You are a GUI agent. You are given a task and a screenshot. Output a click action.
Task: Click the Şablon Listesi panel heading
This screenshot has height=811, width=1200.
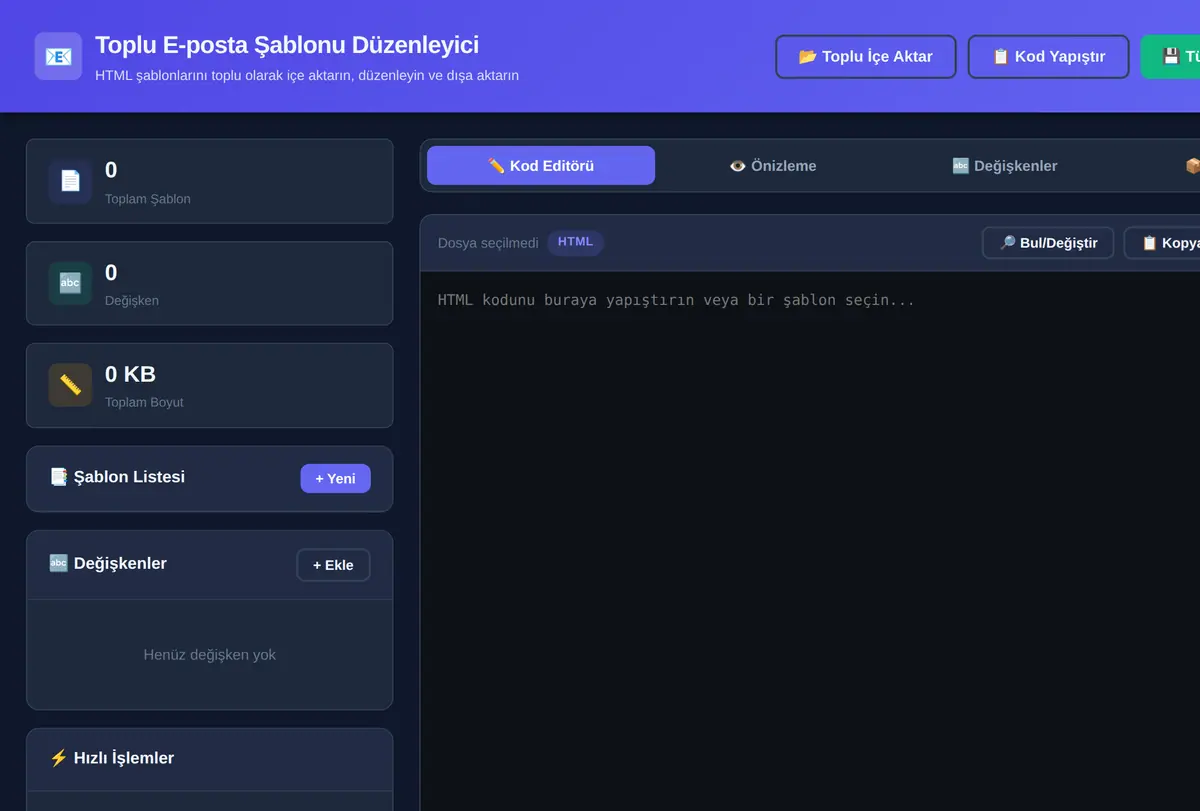tap(117, 477)
